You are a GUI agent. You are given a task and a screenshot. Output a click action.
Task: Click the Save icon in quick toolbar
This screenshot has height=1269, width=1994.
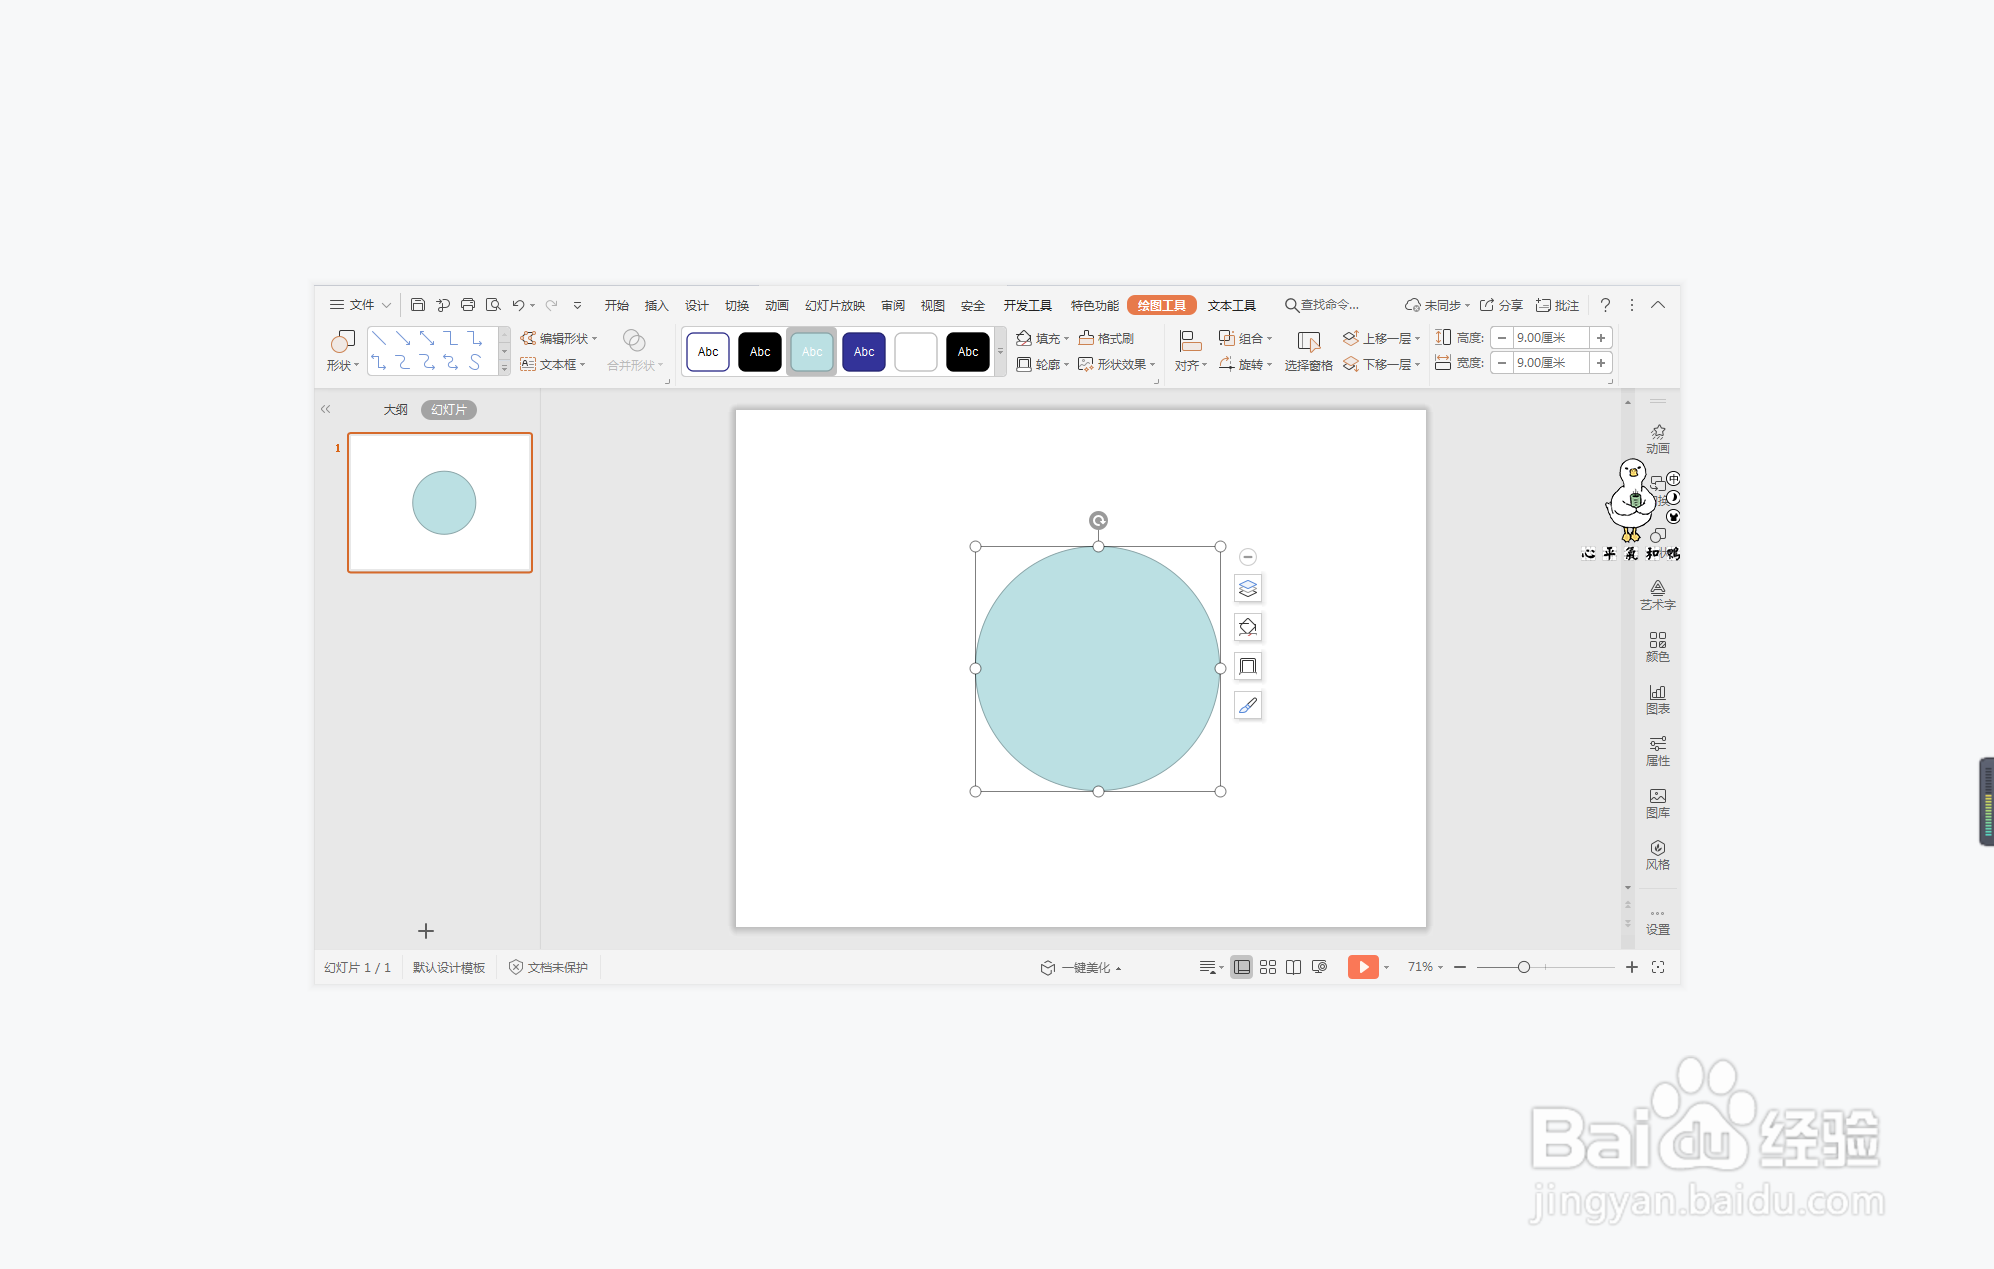pos(418,305)
